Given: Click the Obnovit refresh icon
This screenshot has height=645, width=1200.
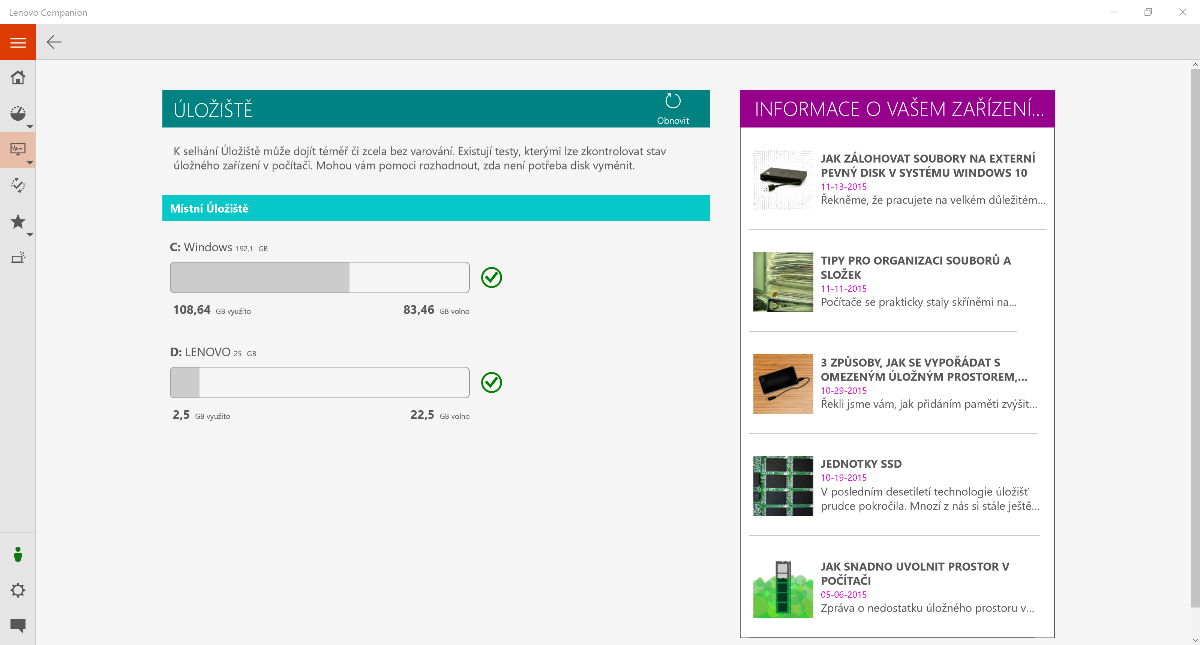Looking at the screenshot, I should tap(673, 101).
